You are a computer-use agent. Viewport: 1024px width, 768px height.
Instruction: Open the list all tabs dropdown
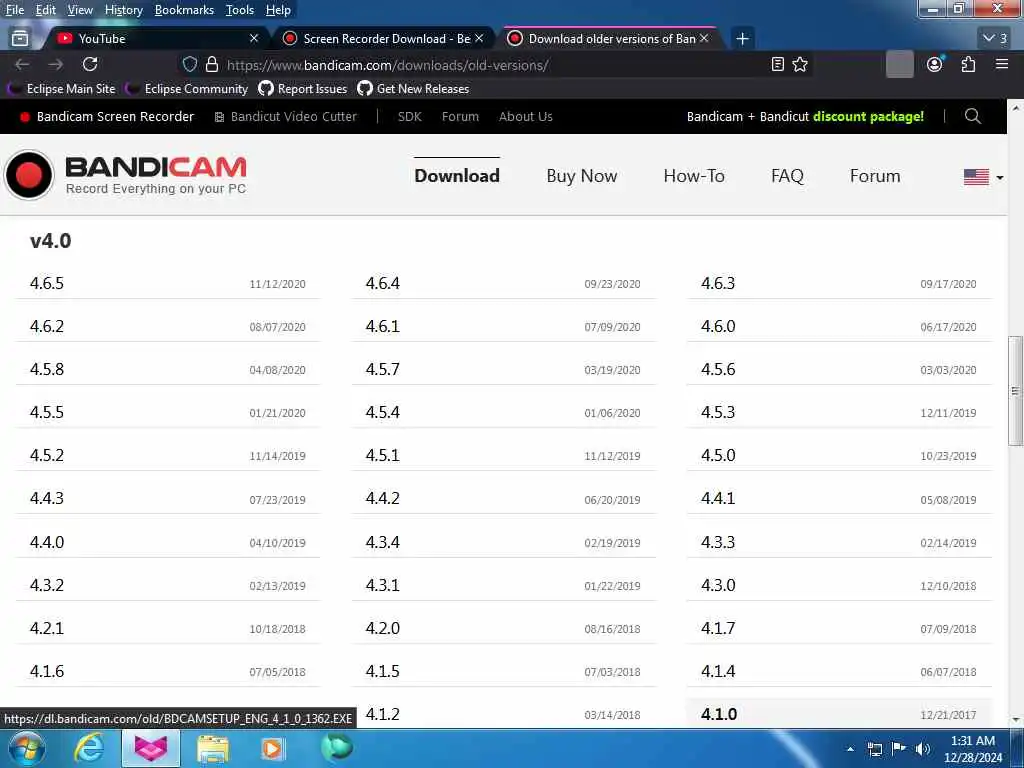click(x=995, y=39)
